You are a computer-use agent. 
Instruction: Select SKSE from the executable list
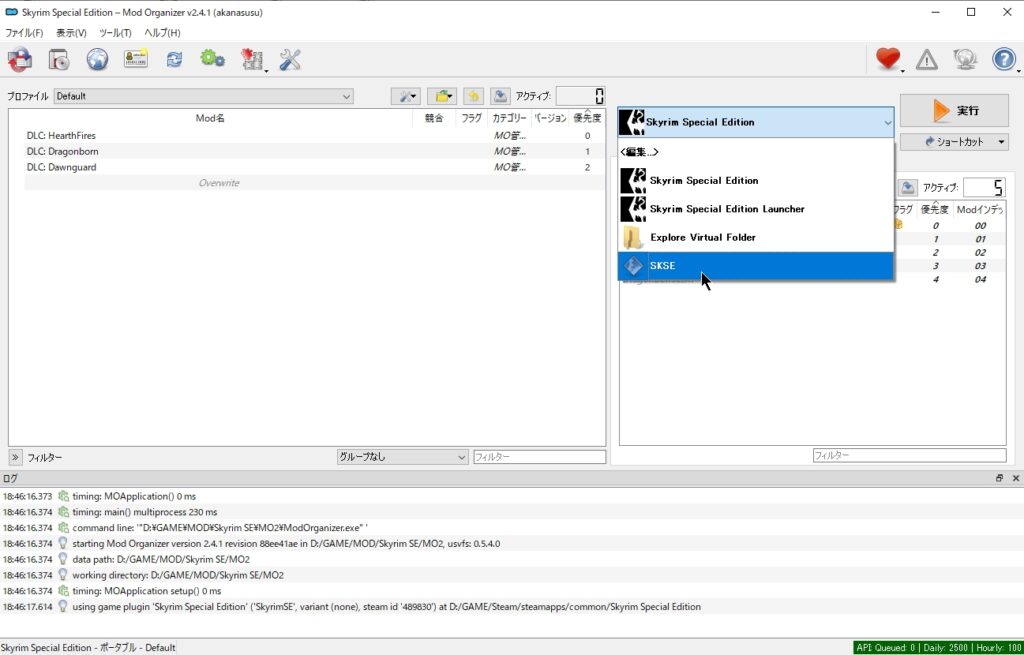(x=756, y=266)
